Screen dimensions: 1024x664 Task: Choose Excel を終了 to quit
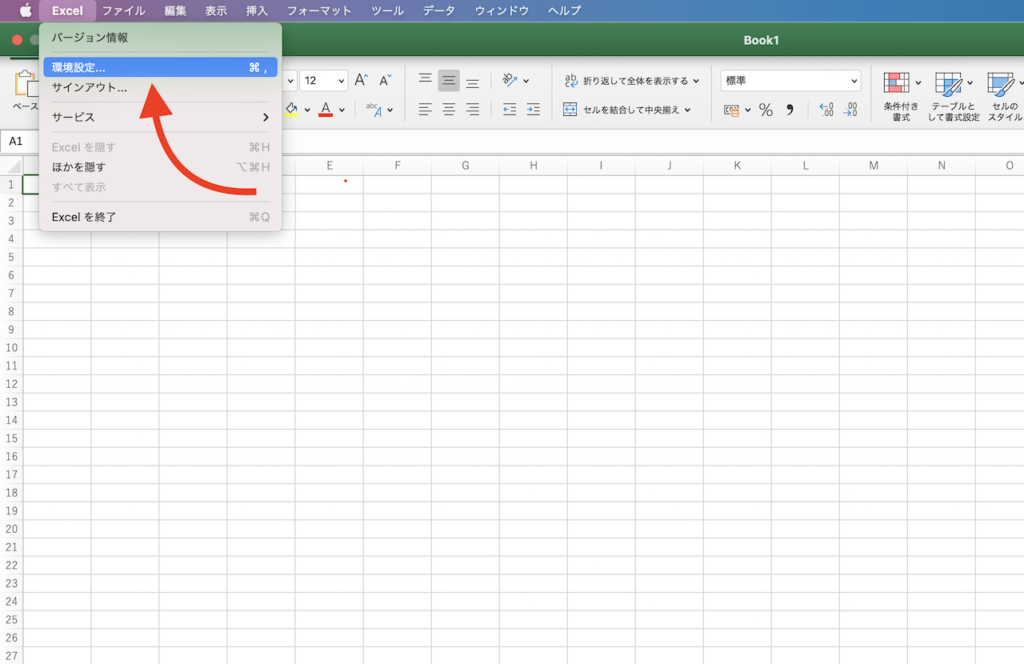(84, 217)
